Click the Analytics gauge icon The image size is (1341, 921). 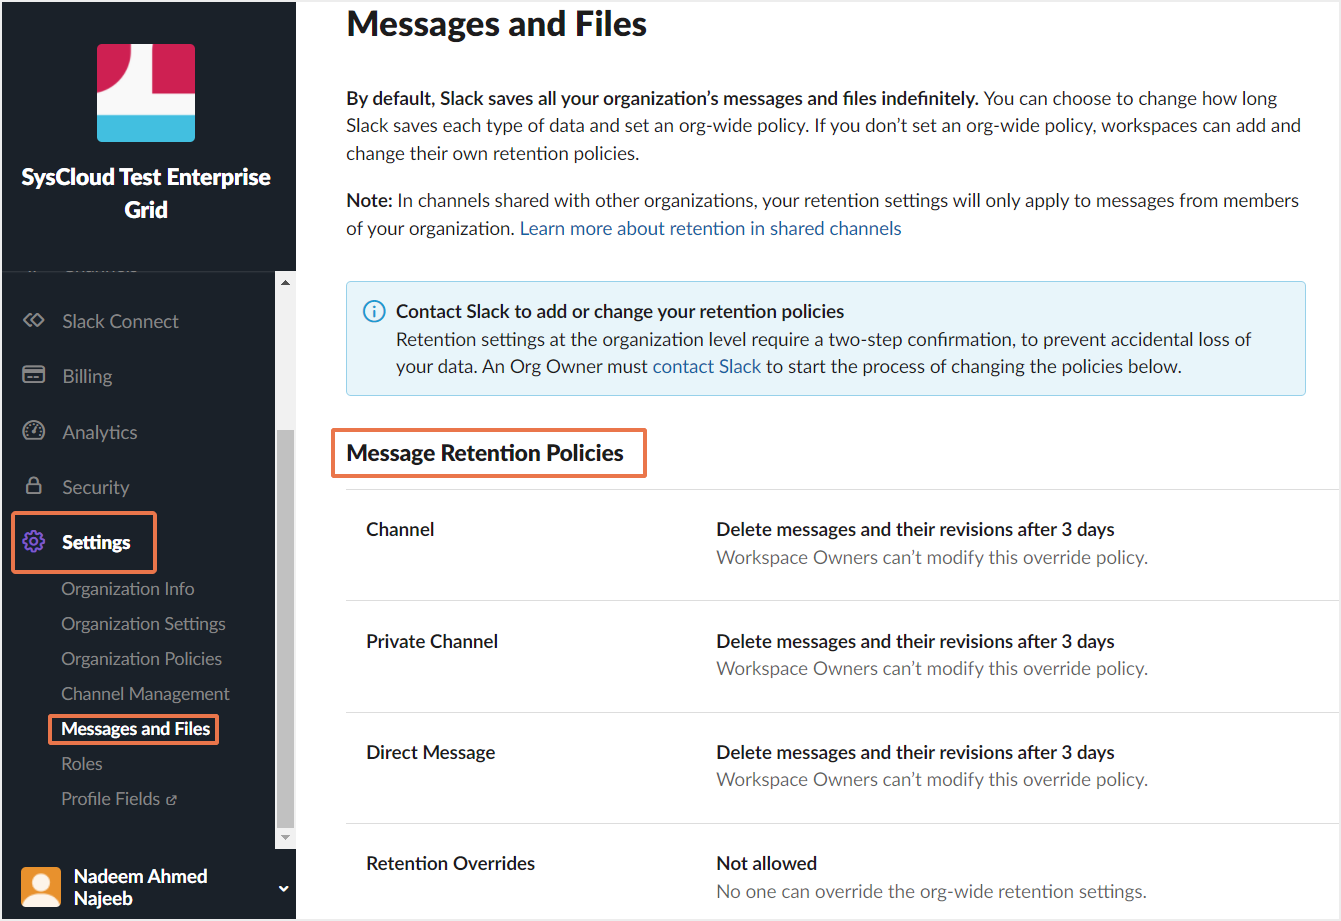34,432
